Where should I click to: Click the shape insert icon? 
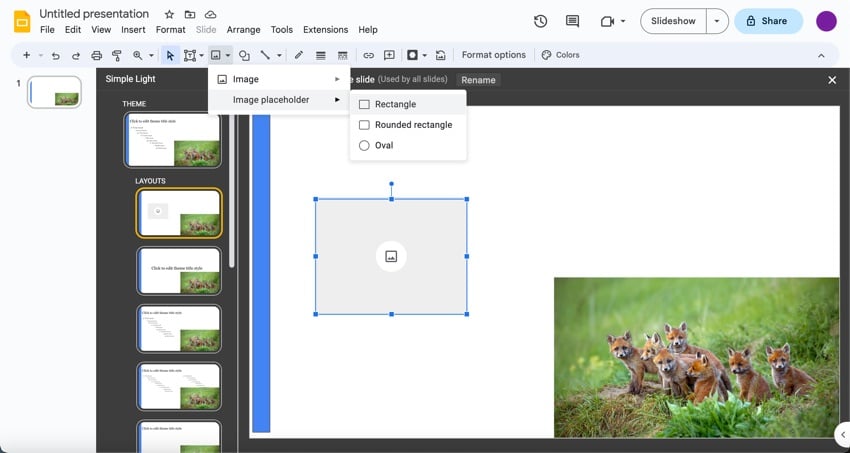pyautogui.click(x=244, y=55)
